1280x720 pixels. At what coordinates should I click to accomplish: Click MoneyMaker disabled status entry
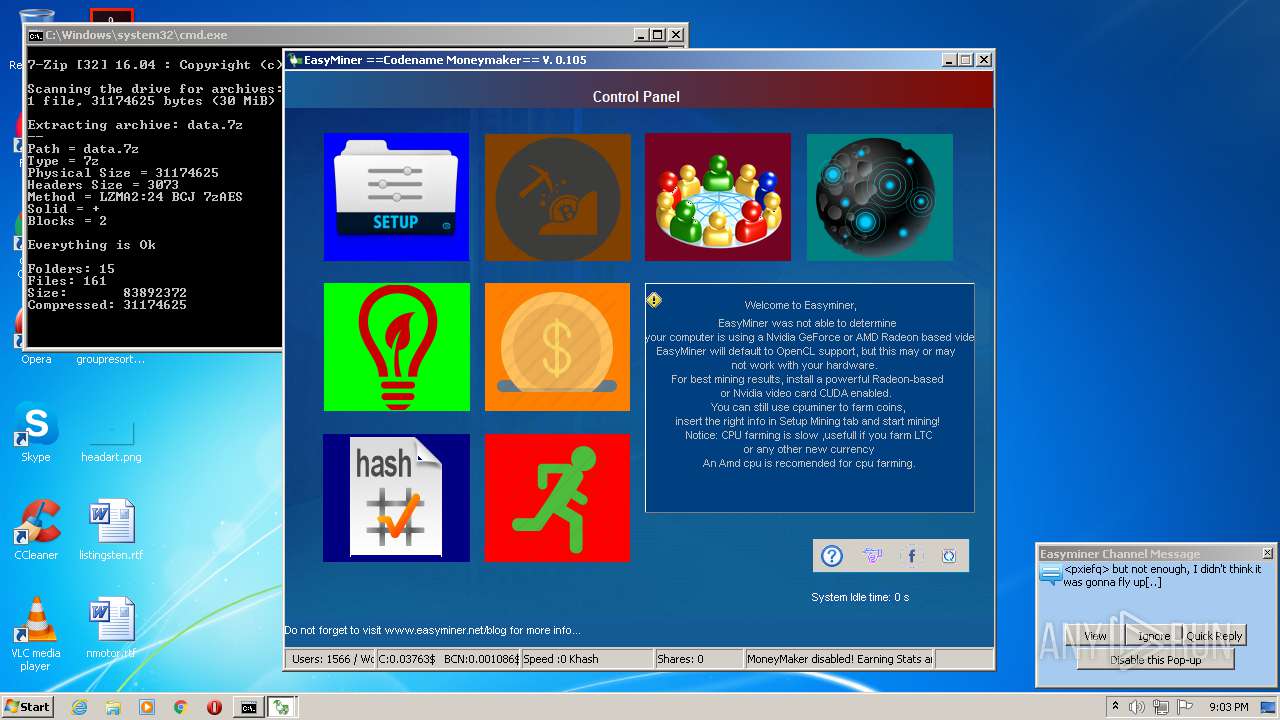tap(840, 659)
